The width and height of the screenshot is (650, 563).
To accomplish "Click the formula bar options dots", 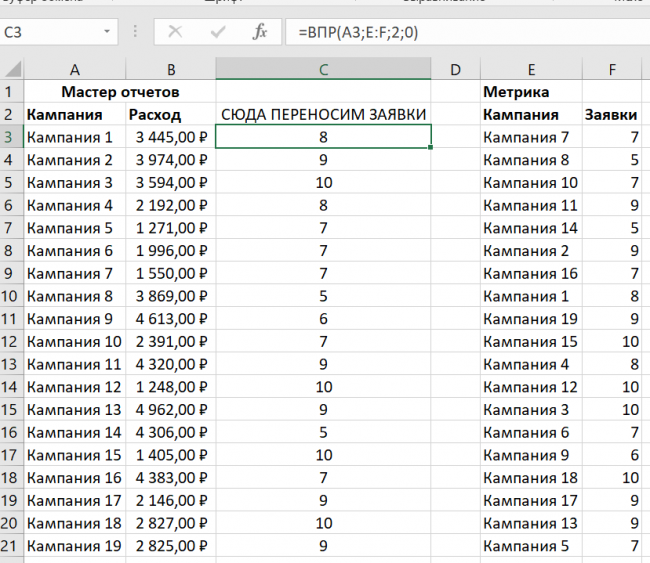I will coord(134,32).
